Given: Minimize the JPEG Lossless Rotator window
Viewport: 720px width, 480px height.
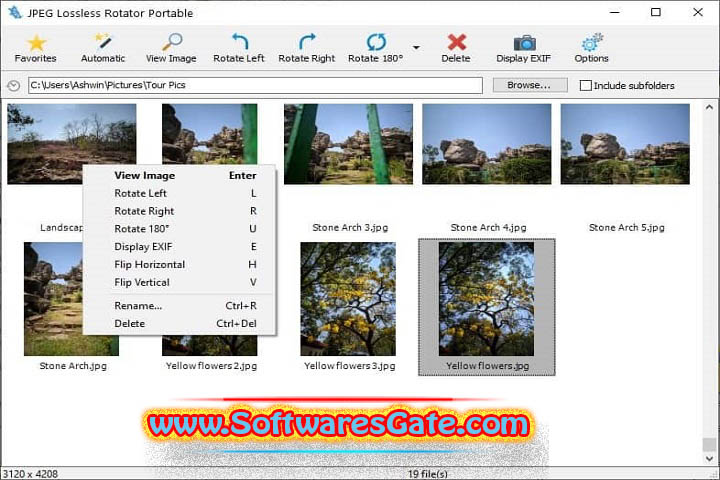Looking at the screenshot, I should [614, 12].
